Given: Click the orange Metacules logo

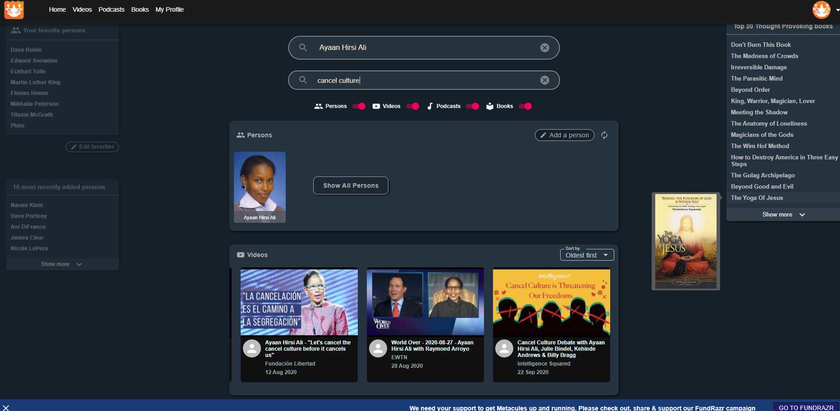Looking at the screenshot, I should pos(14,10).
